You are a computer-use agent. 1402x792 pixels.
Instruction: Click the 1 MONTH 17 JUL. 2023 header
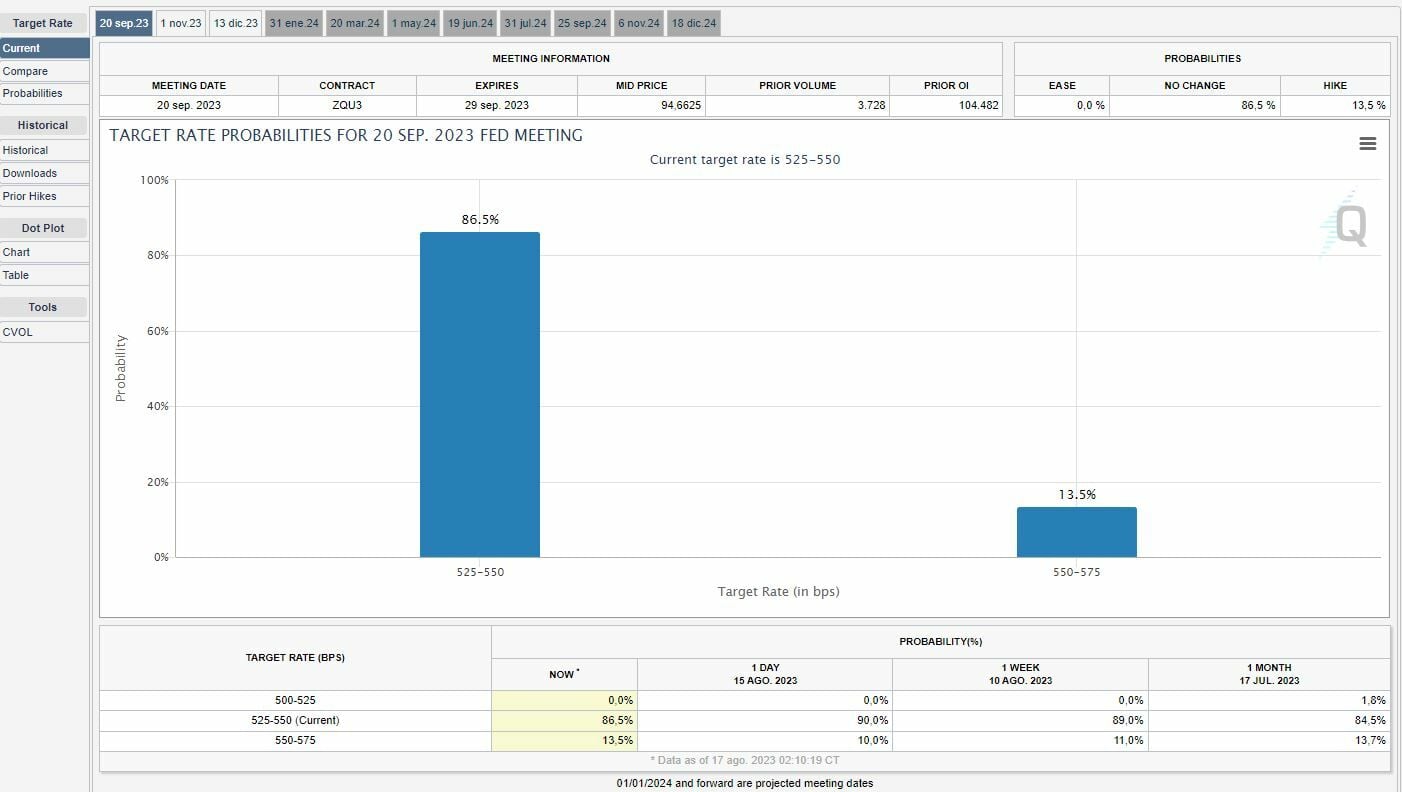1269,674
